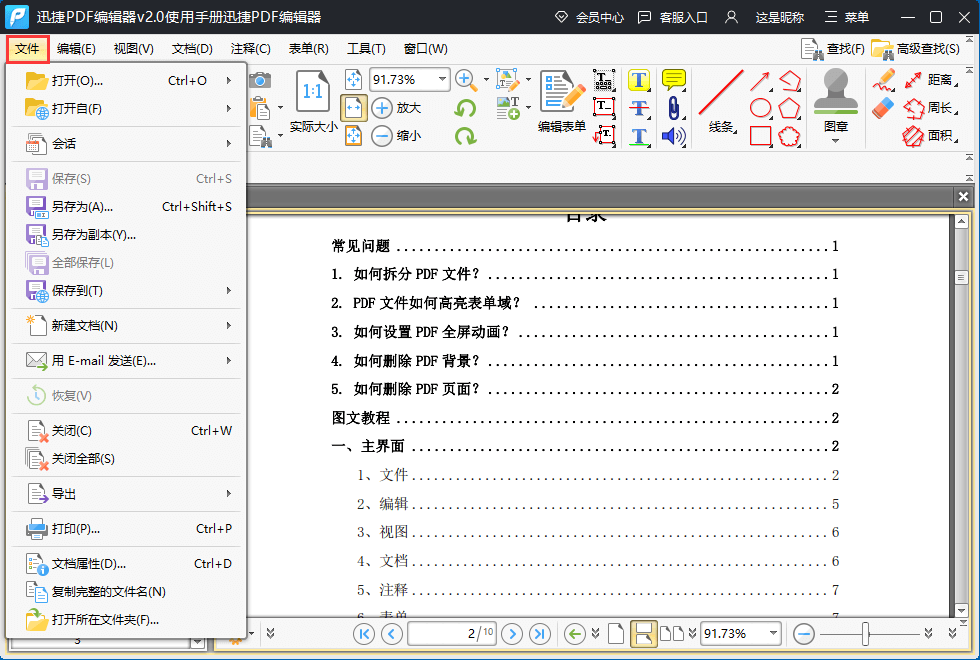980x660 pixels.
Task: Select the paperclip file attachment tool
Action: click(674, 108)
